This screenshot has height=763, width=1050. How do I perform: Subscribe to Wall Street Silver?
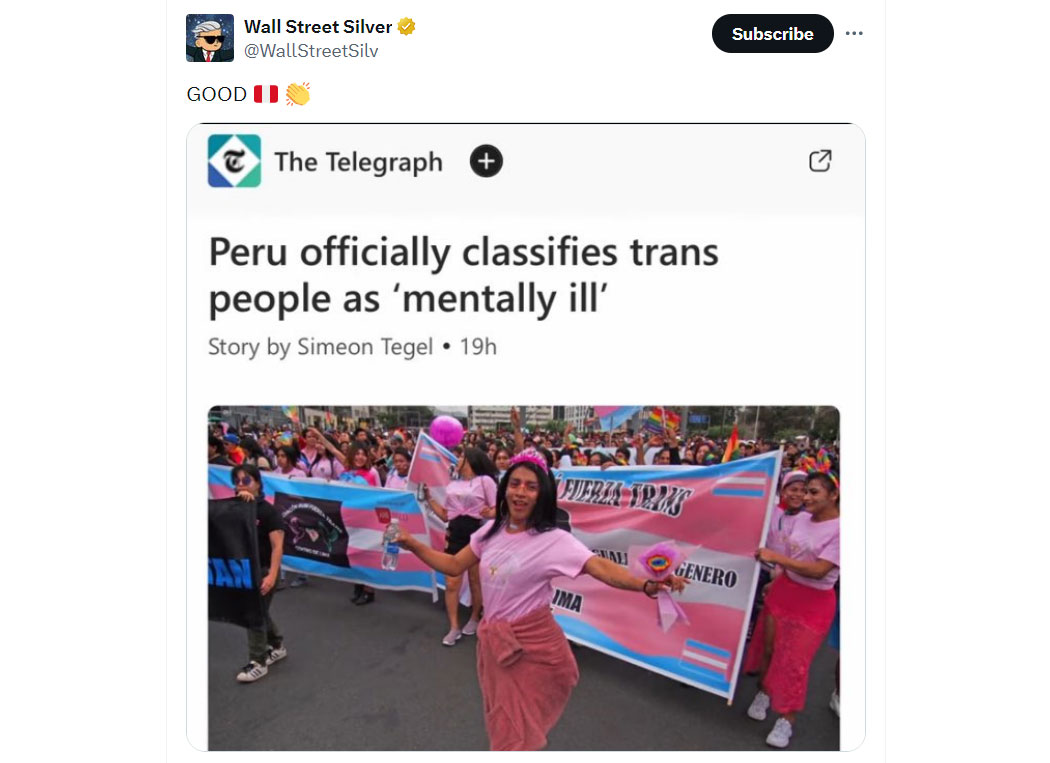click(773, 33)
